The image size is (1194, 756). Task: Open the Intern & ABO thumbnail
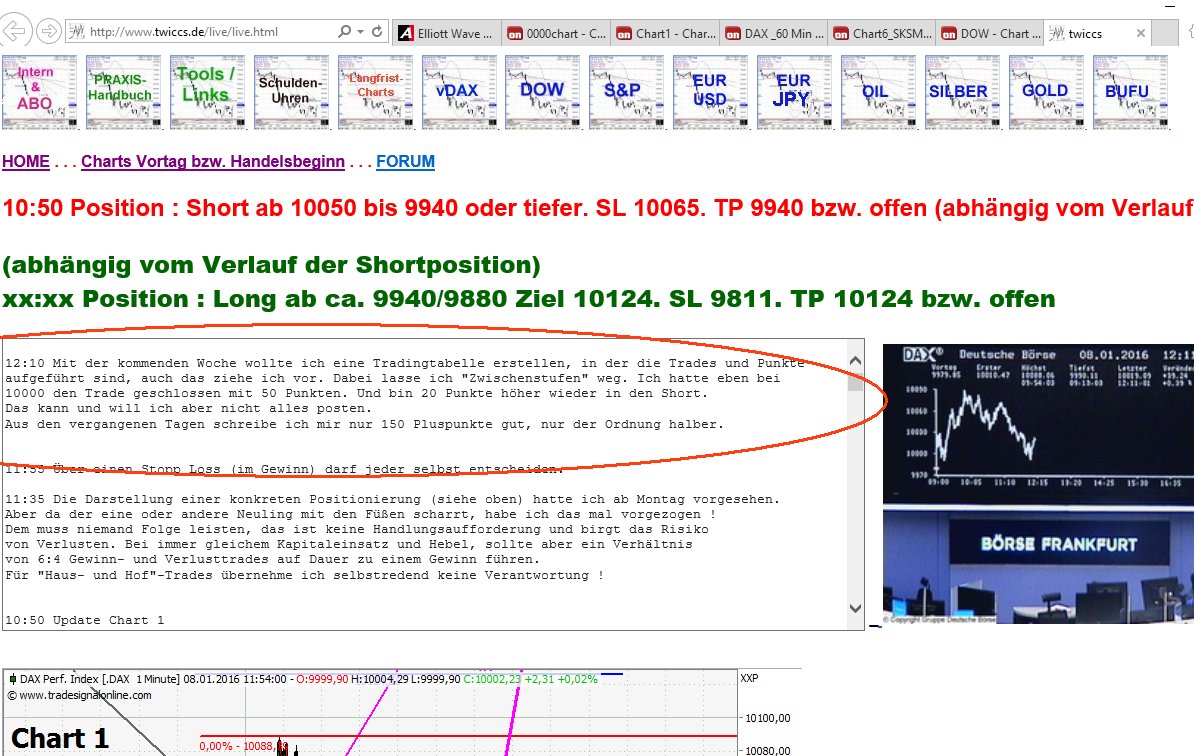pyautogui.click(x=40, y=92)
